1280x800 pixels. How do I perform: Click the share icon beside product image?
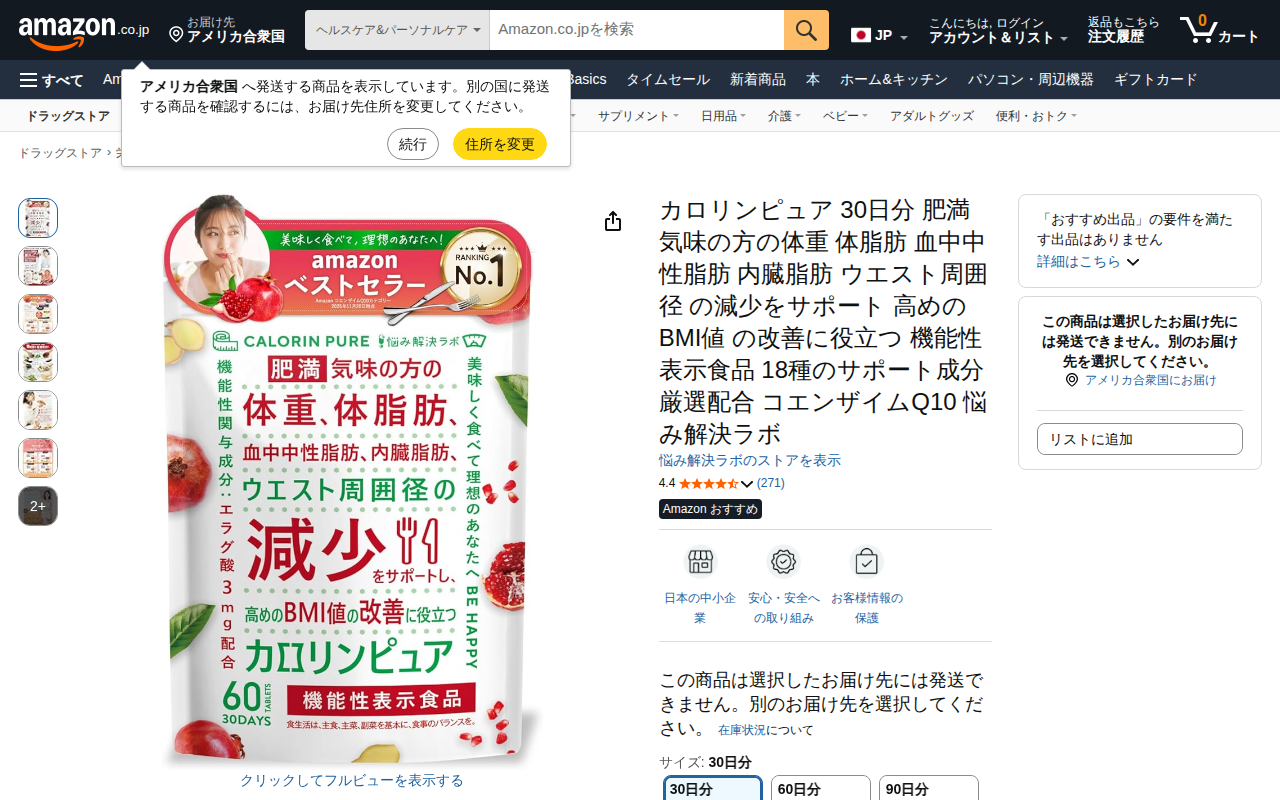click(613, 222)
